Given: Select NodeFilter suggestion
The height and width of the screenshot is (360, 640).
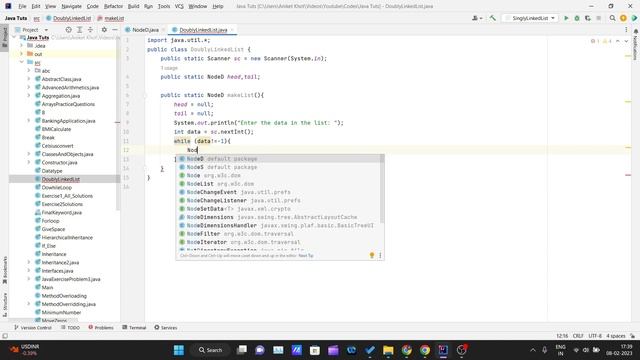Looking at the screenshot, I should pos(280,233).
